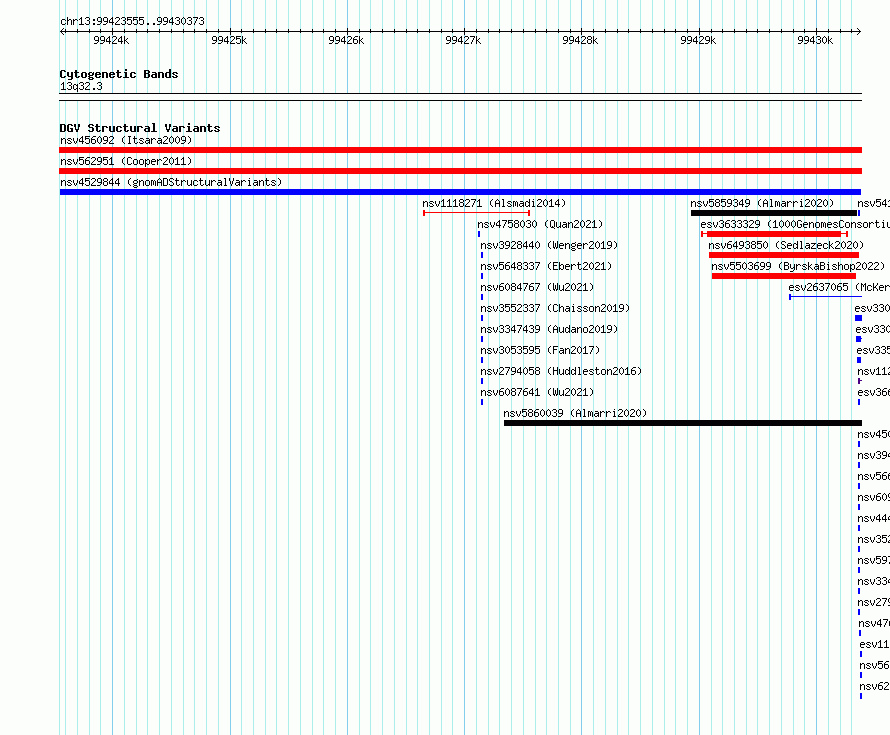Open nsv4758030 (Quan2021) variant

[x=540, y=224]
